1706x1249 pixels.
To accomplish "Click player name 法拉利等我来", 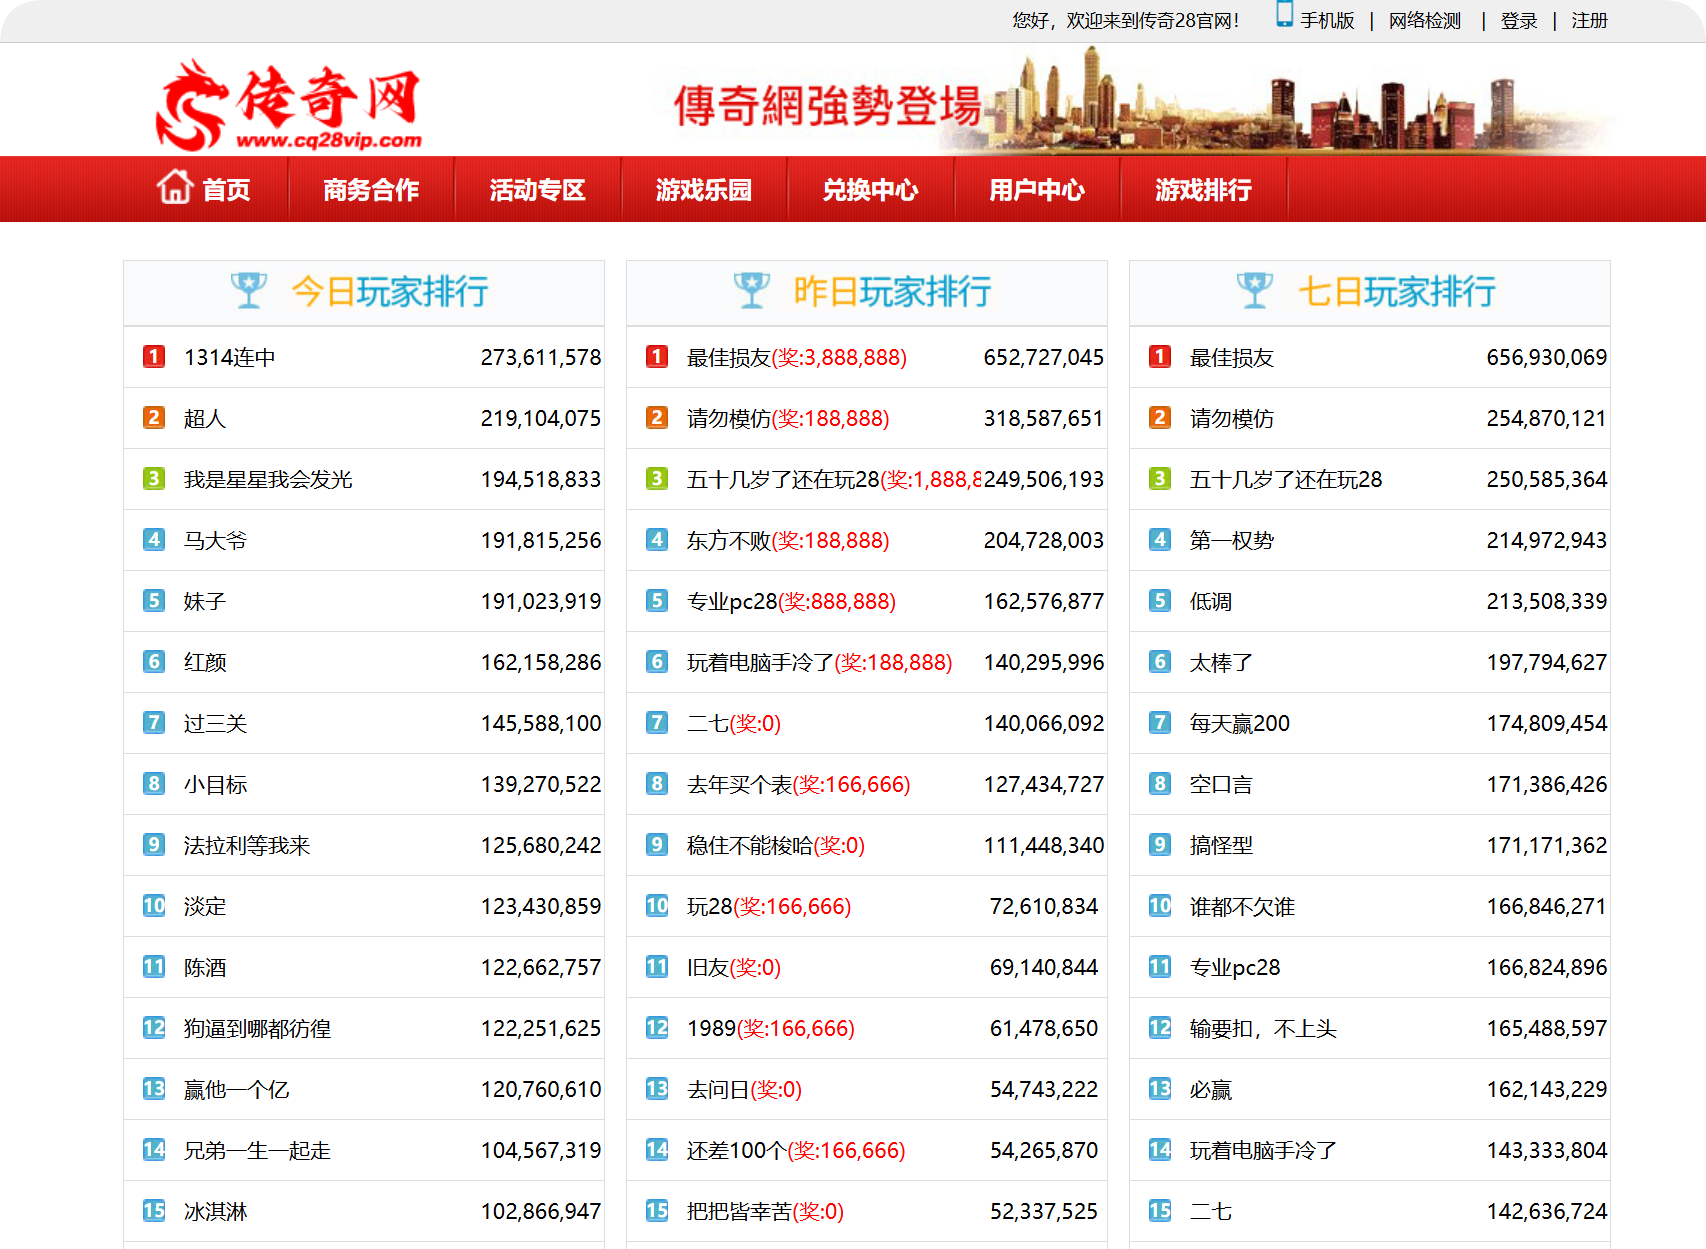I will (247, 845).
